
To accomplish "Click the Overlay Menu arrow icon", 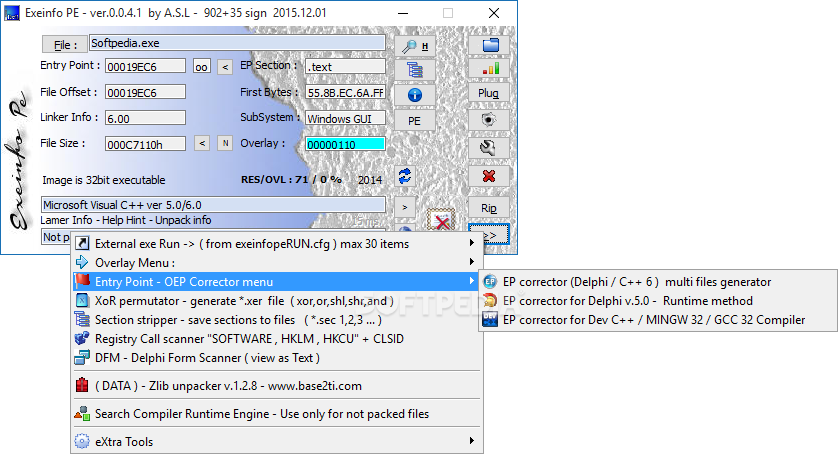I will tap(82, 263).
